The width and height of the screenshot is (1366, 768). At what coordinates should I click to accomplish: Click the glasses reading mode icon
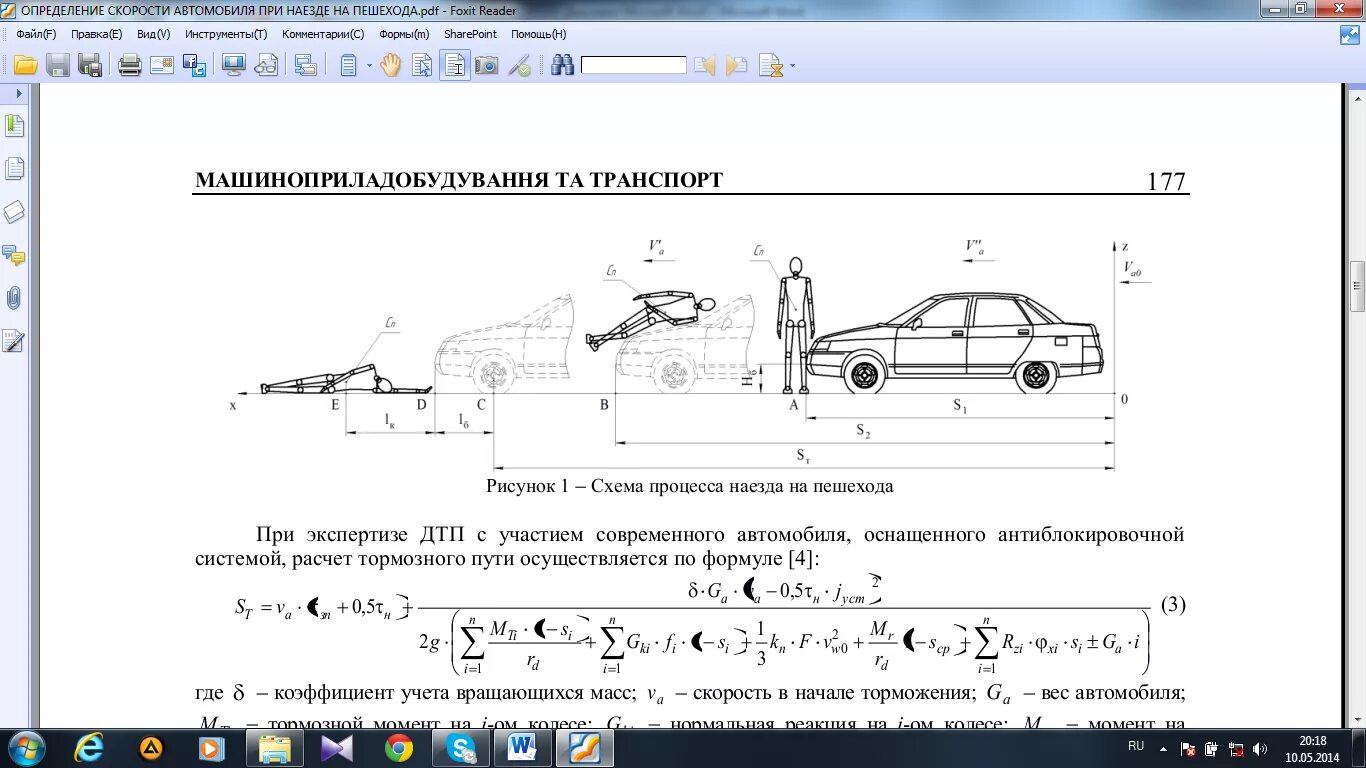pos(266,66)
